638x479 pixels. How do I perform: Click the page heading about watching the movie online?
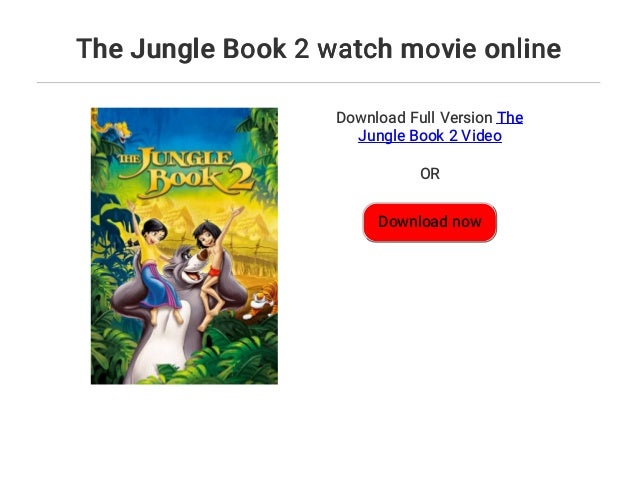319,48
